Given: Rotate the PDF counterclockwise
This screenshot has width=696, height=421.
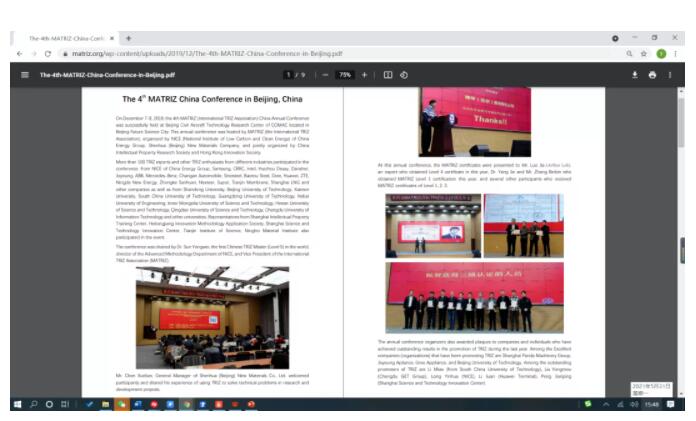Looking at the screenshot, I should [404, 75].
